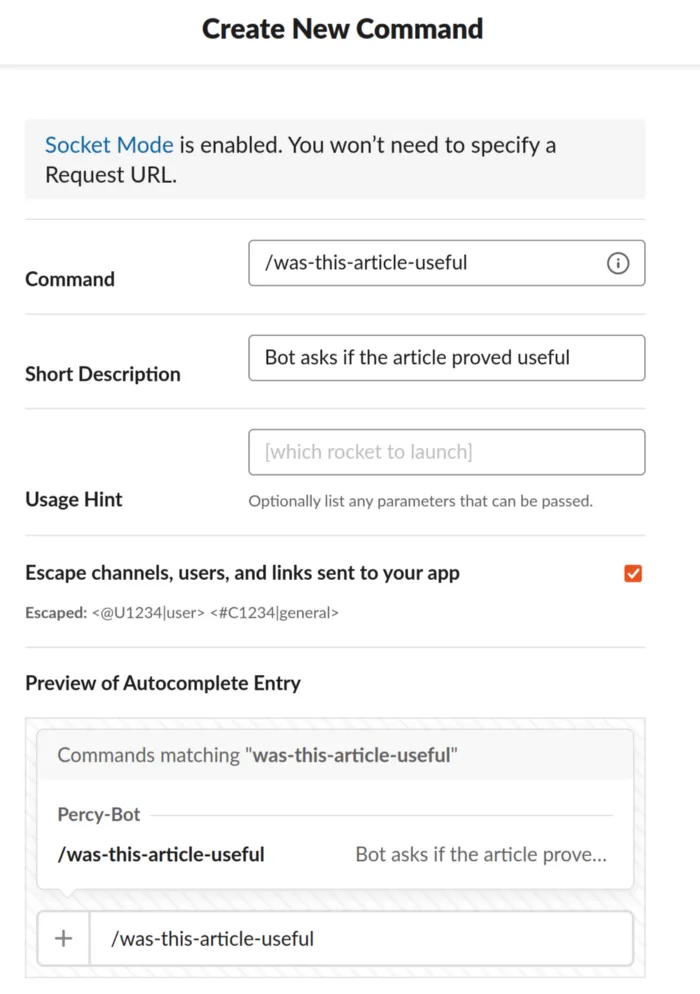The image size is (700, 994).
Task: Click inside the Command input field
Action: 420,263
